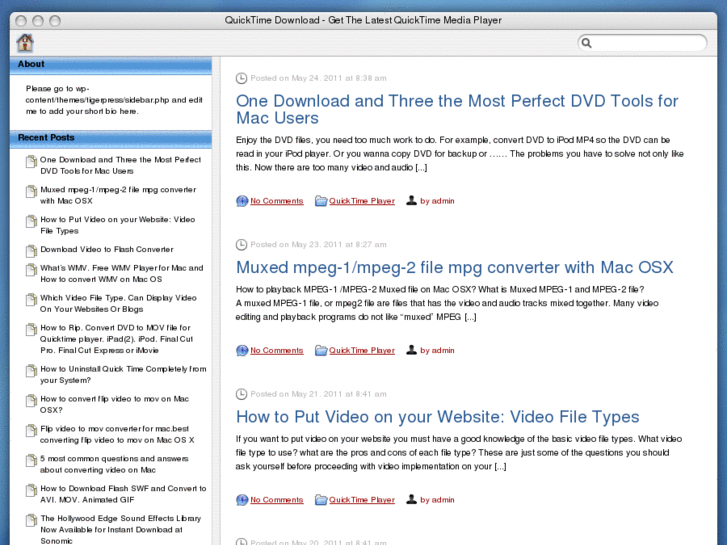The height and width of the screenshot is (545, 727).
Task: Open sidebar link 'The Hollywood Edge Sound Effects Library'
Action: click(121, 529)
